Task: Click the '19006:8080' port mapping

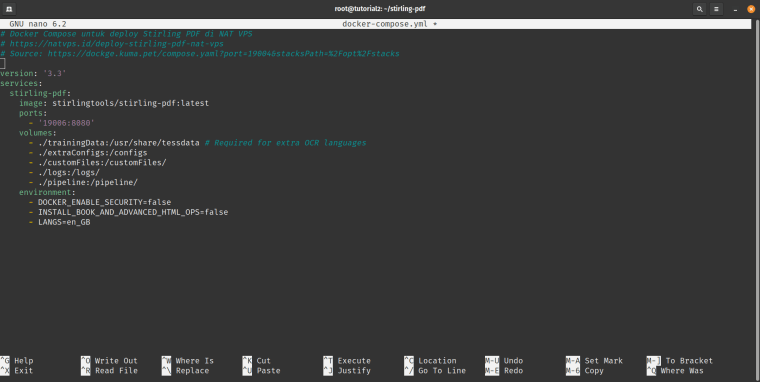Action: 66,123
